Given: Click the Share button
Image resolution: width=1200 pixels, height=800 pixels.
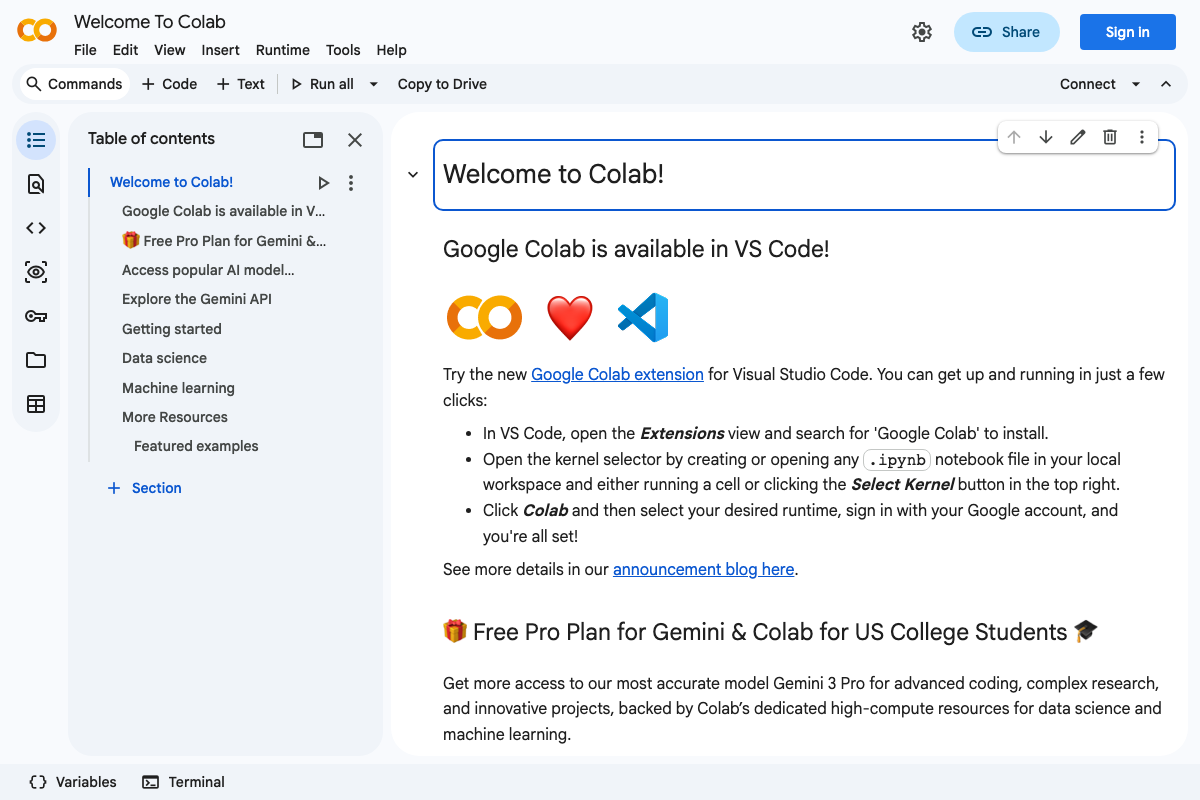Looking at the screenshot, I should click(1006, 31).
